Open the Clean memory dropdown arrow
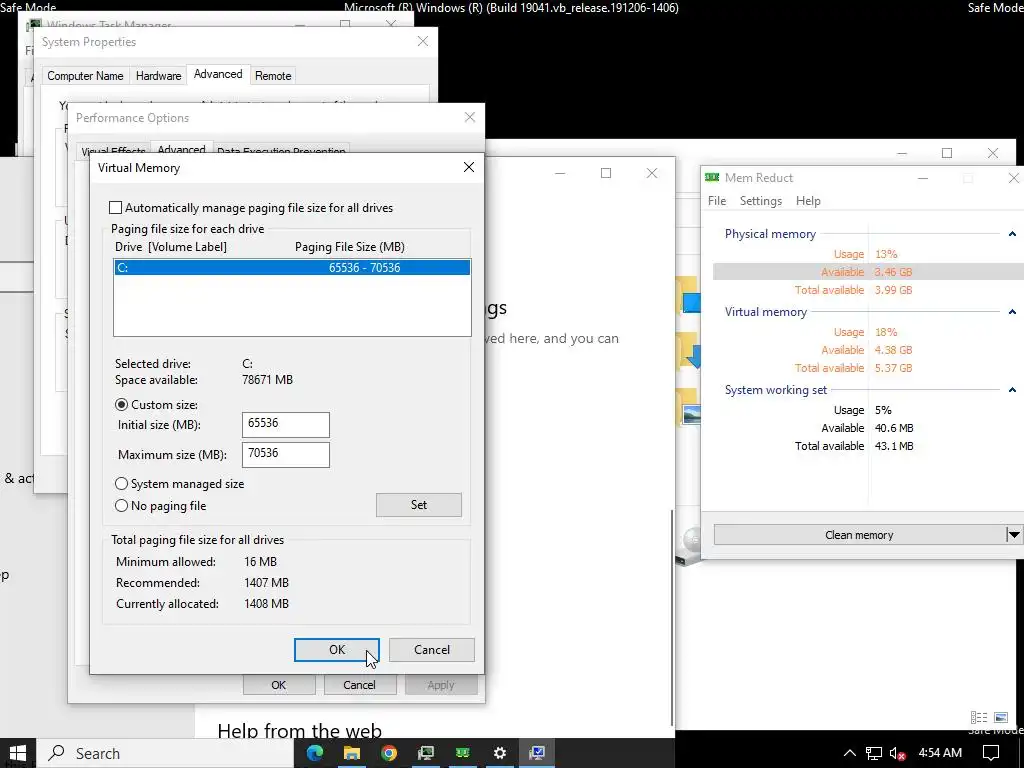 [x=1014, y=535]
